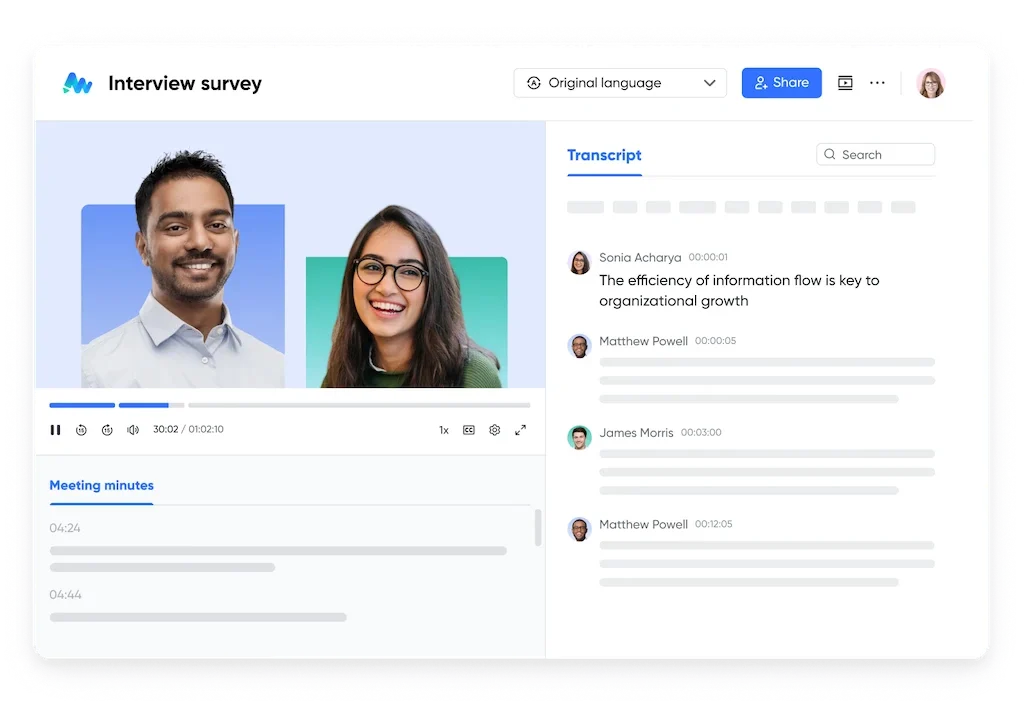
Task: Click the magnifier icon in Search
Action: click(x=829, y=154)
